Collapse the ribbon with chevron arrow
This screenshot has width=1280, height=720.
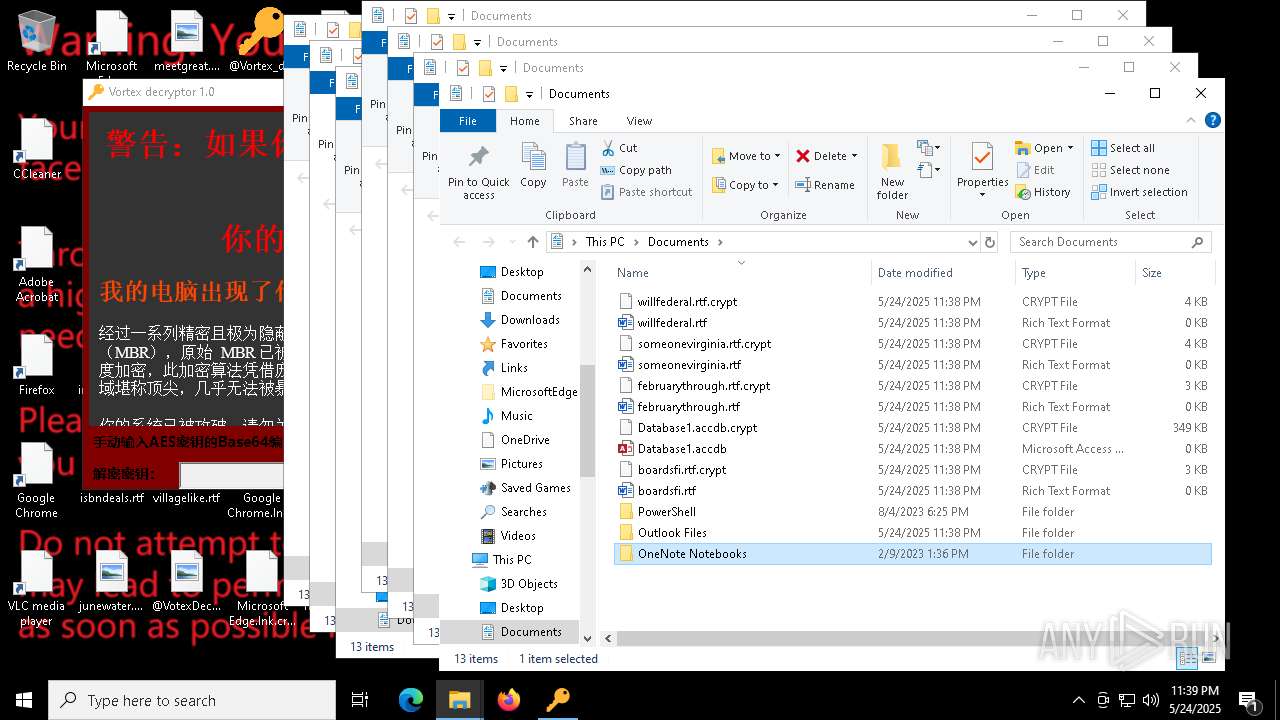[x=1191, y=120]
